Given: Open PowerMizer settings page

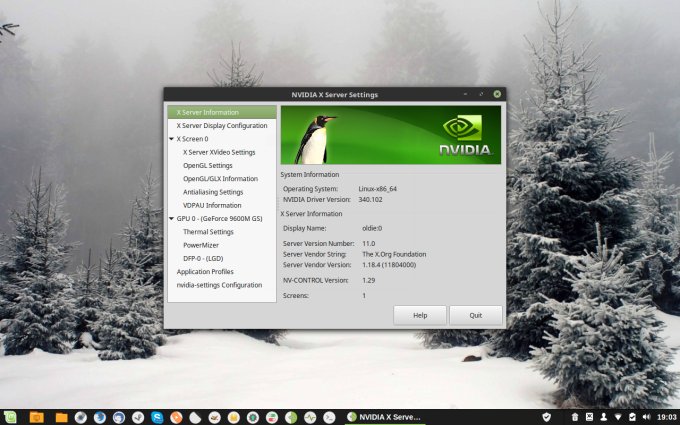Looking at the screenshot, I should pos(201,245).
